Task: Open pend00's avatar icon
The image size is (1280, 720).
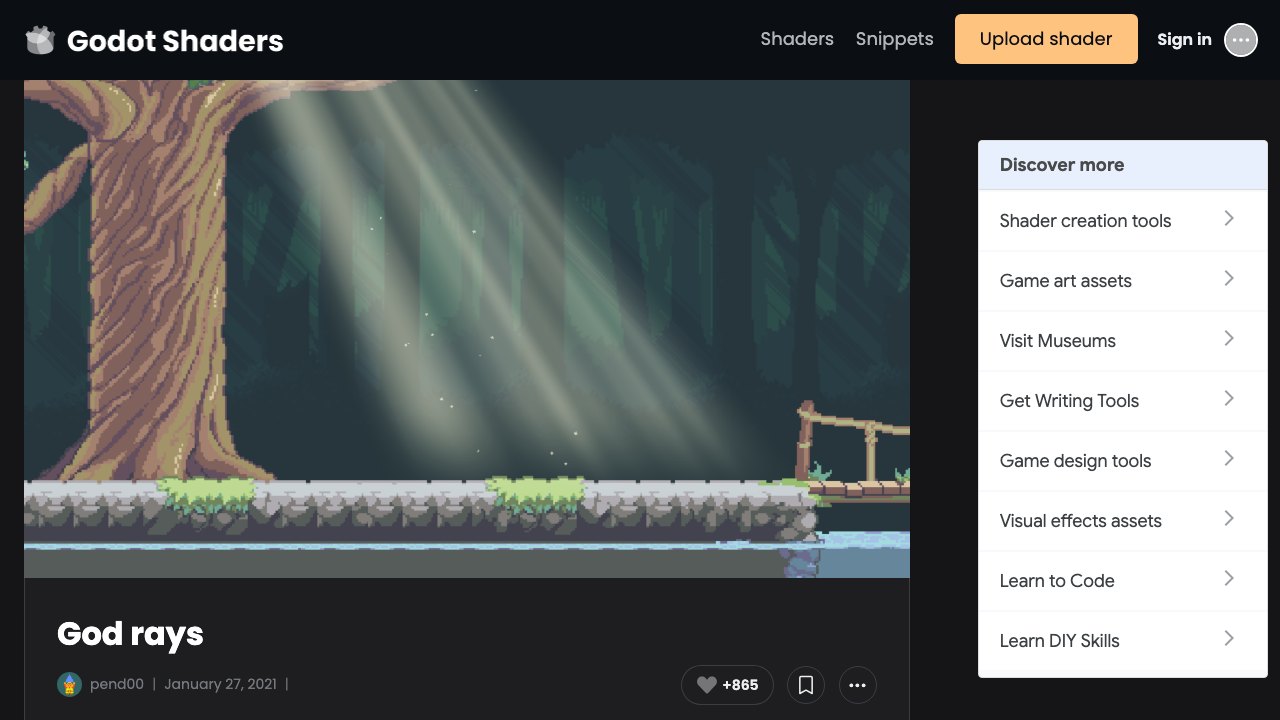Action: pos(69,684)
